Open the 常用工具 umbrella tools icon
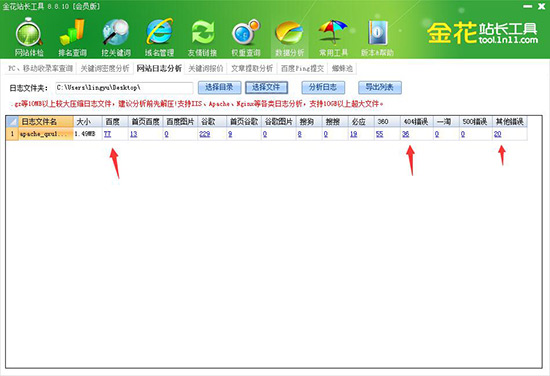This screenshot has height=376, width=550. click(x=333, y=38)
